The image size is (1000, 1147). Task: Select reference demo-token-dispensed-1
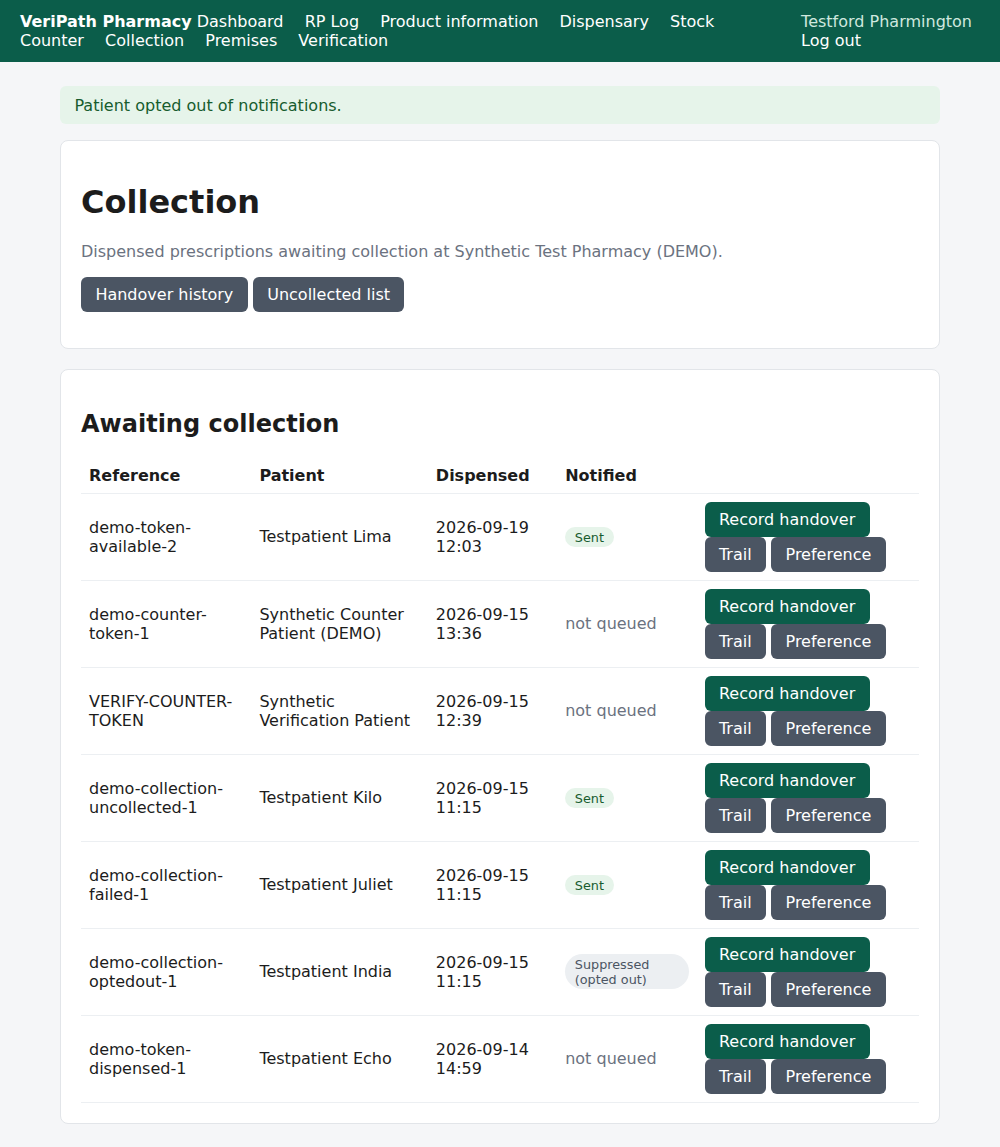(x=140, y=1059)
